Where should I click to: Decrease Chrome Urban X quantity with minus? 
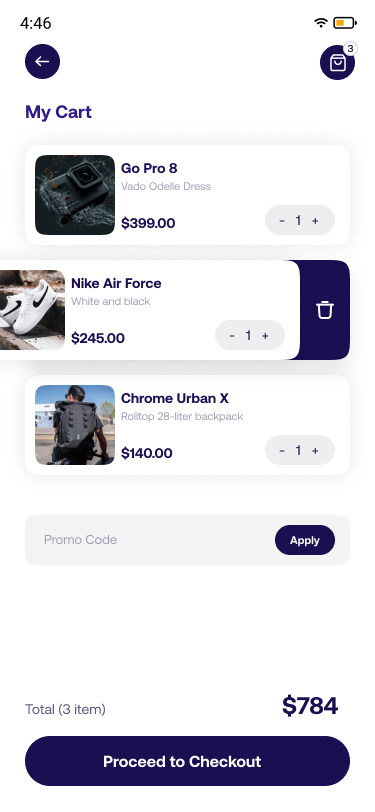point(282,451)
